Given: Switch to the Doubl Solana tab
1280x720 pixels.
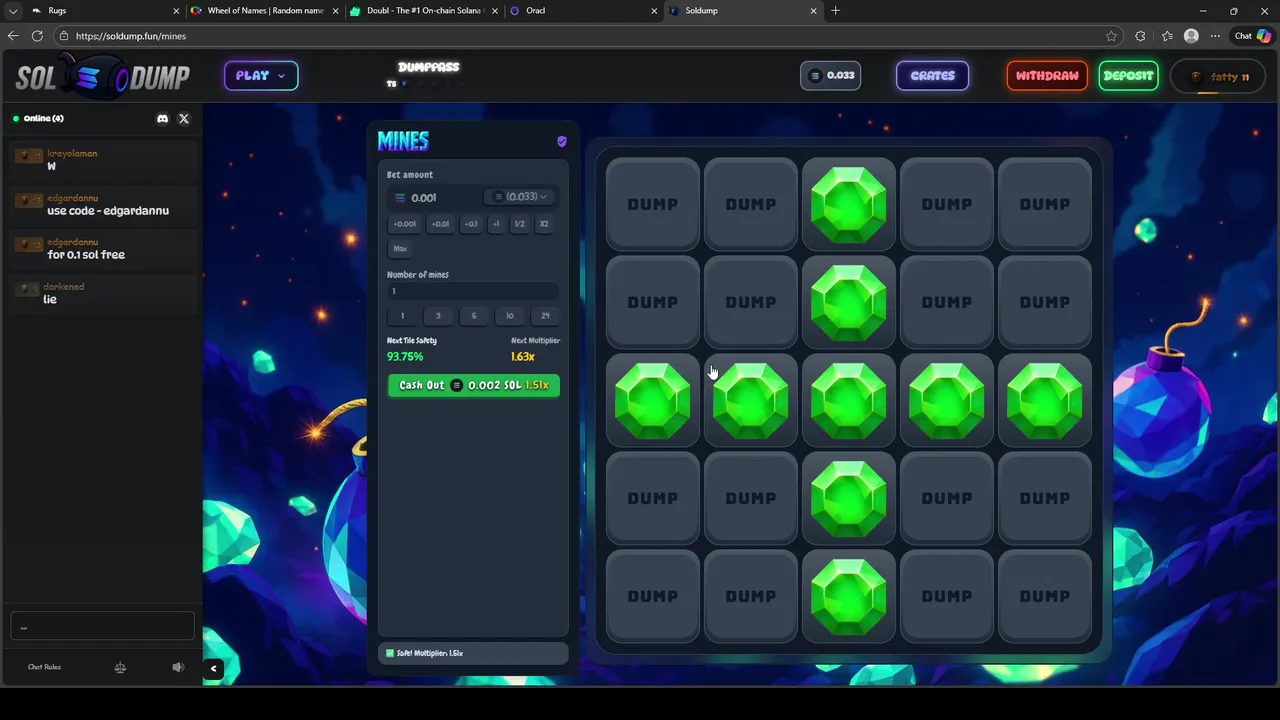Looking at the screenshot, I should (x=425, y=11).
